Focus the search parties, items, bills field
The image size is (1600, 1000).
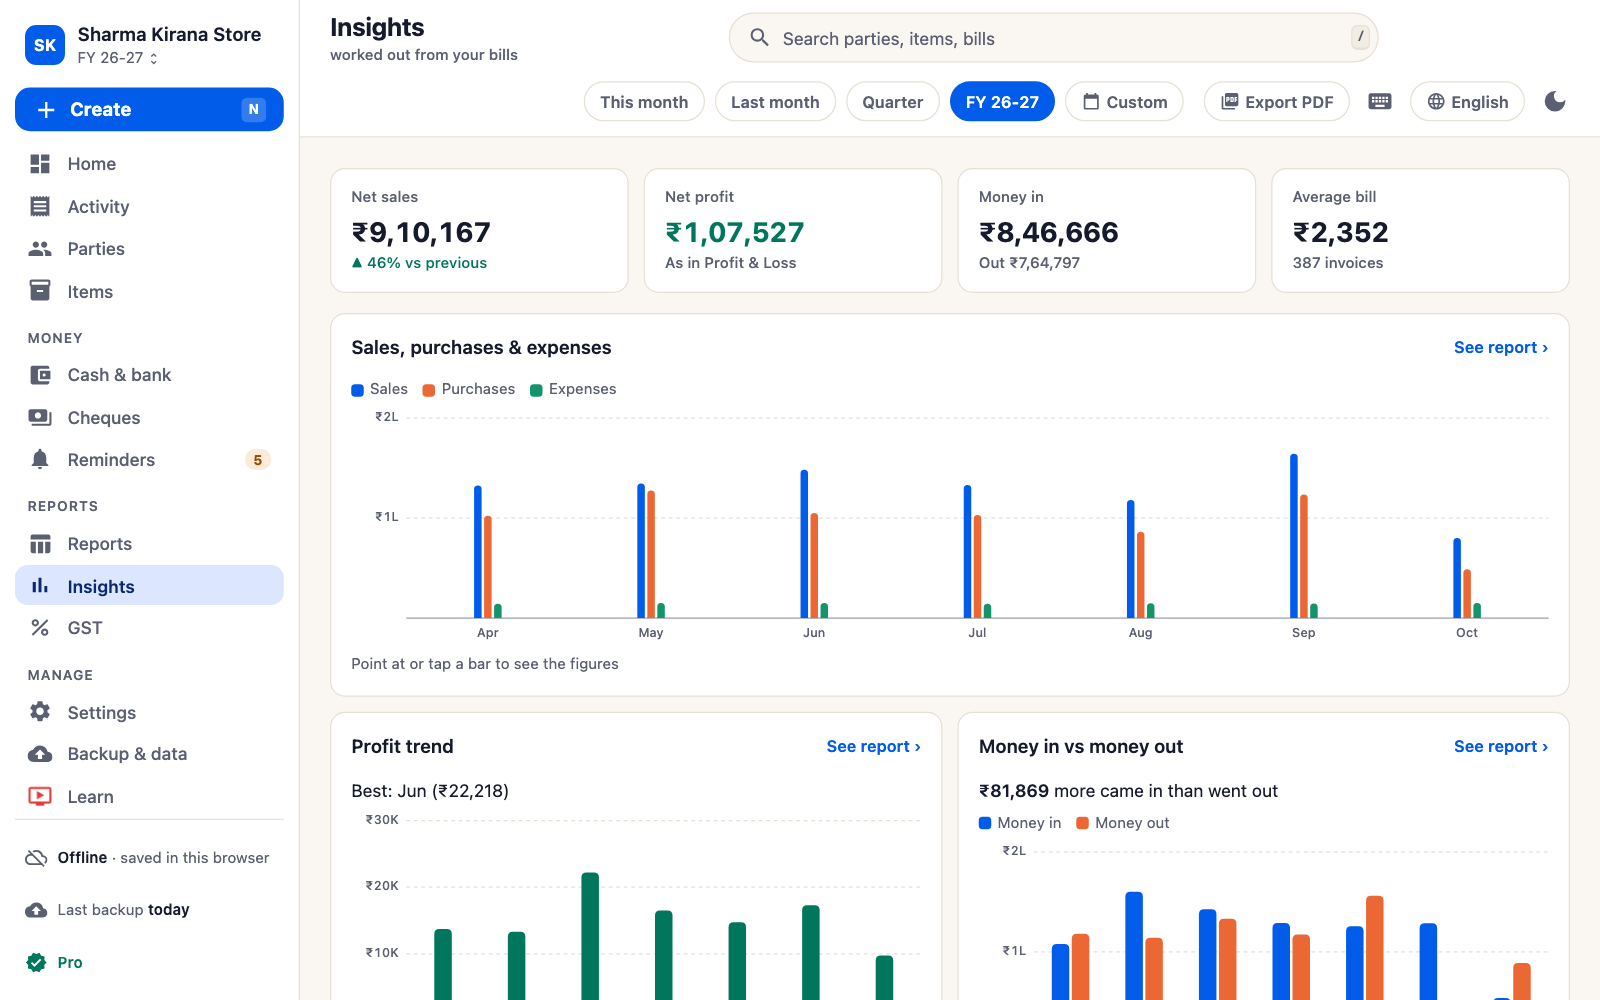pyautogui.click(x=1053, y=38)
